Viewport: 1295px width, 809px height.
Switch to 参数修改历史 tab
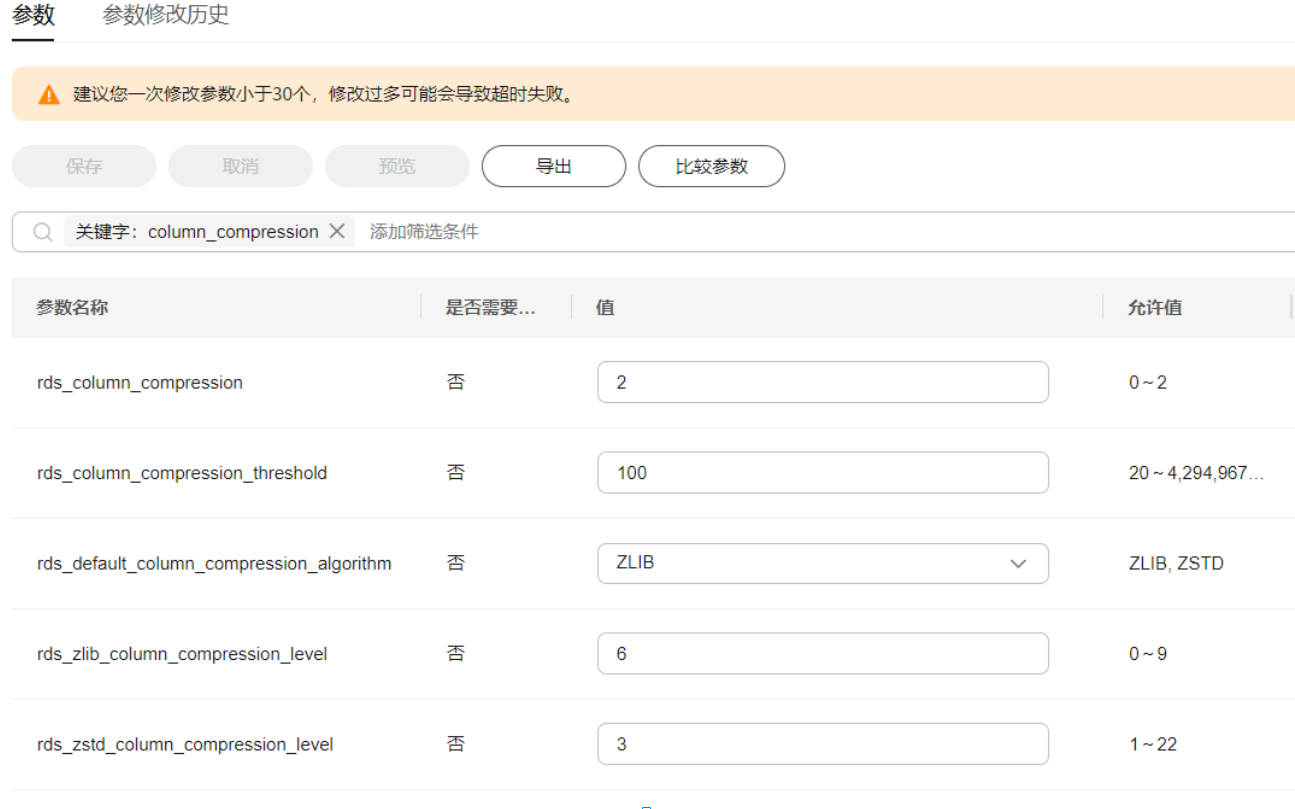[166, 15]
